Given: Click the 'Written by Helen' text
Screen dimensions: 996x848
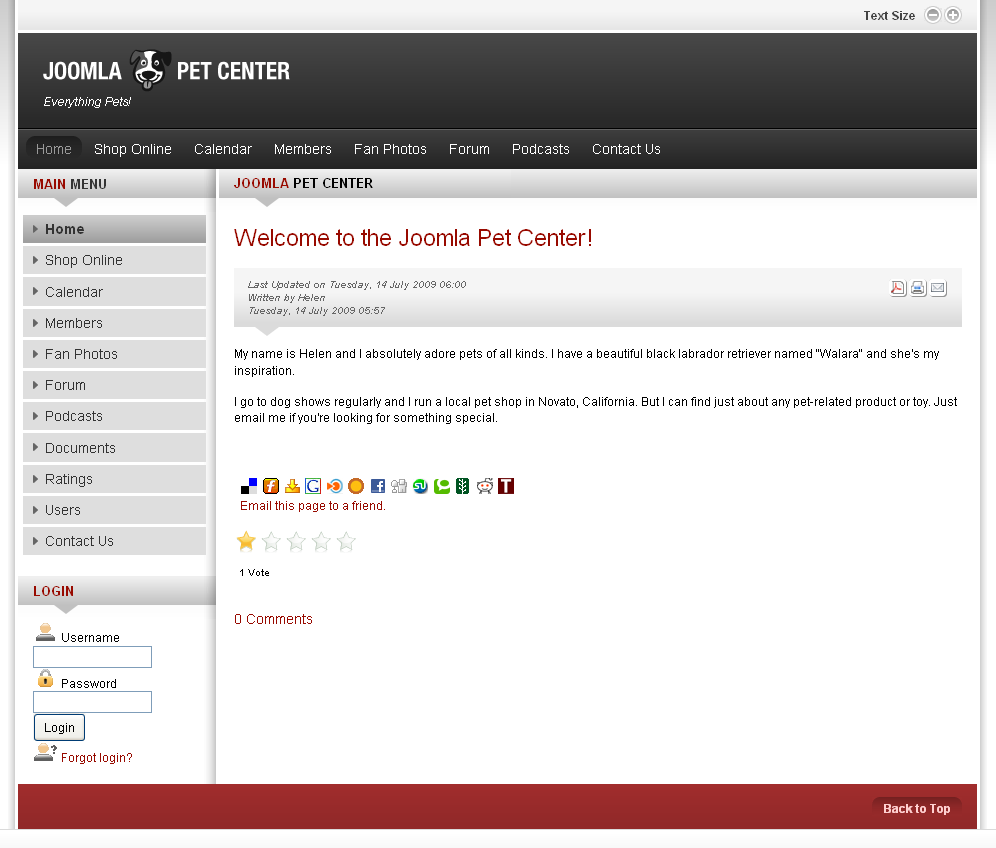Looking at the screenshot, I should pyautogui.click(x=286, y=297).
